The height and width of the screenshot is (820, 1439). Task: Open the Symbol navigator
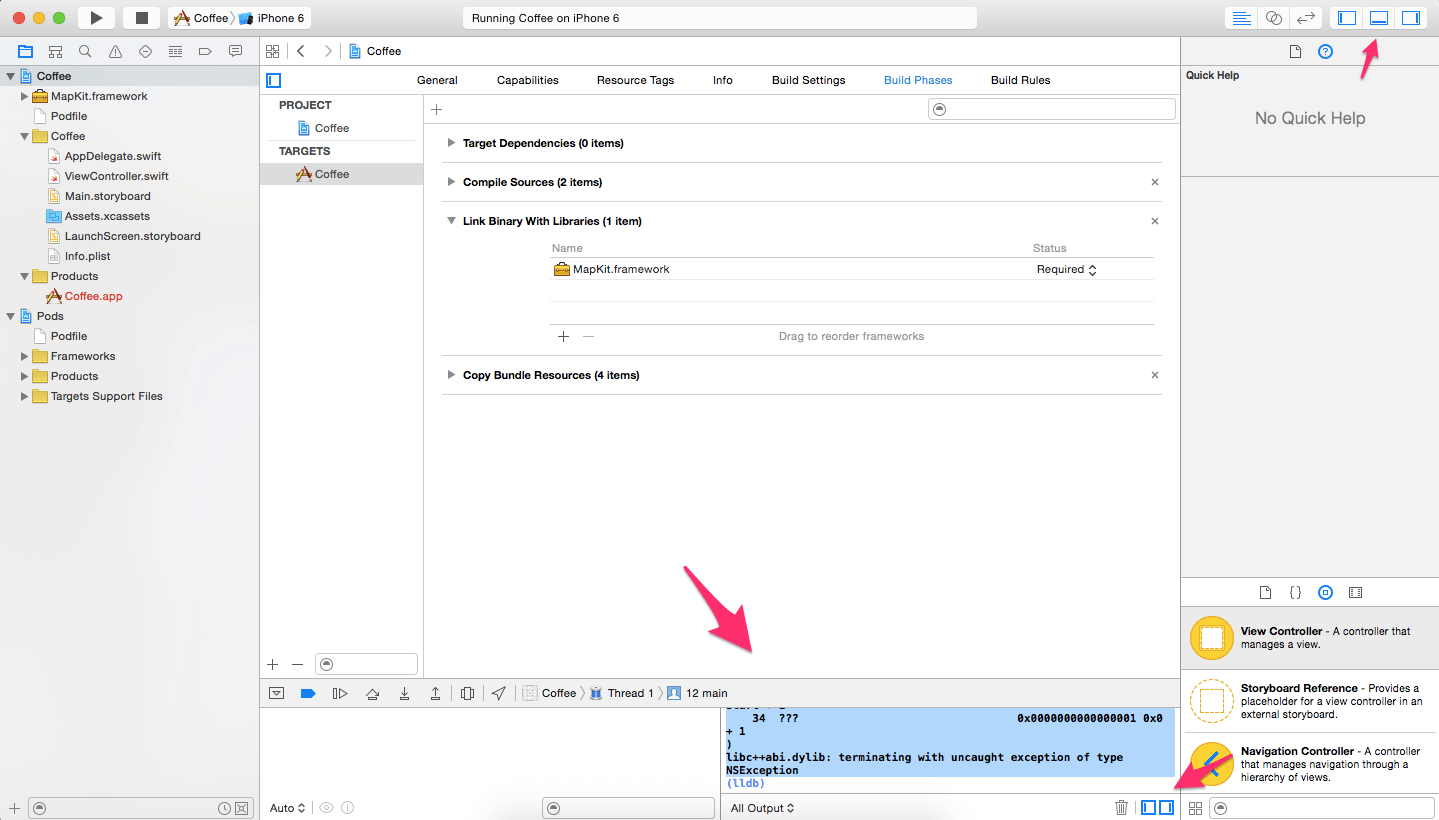(x=55, y=51)
